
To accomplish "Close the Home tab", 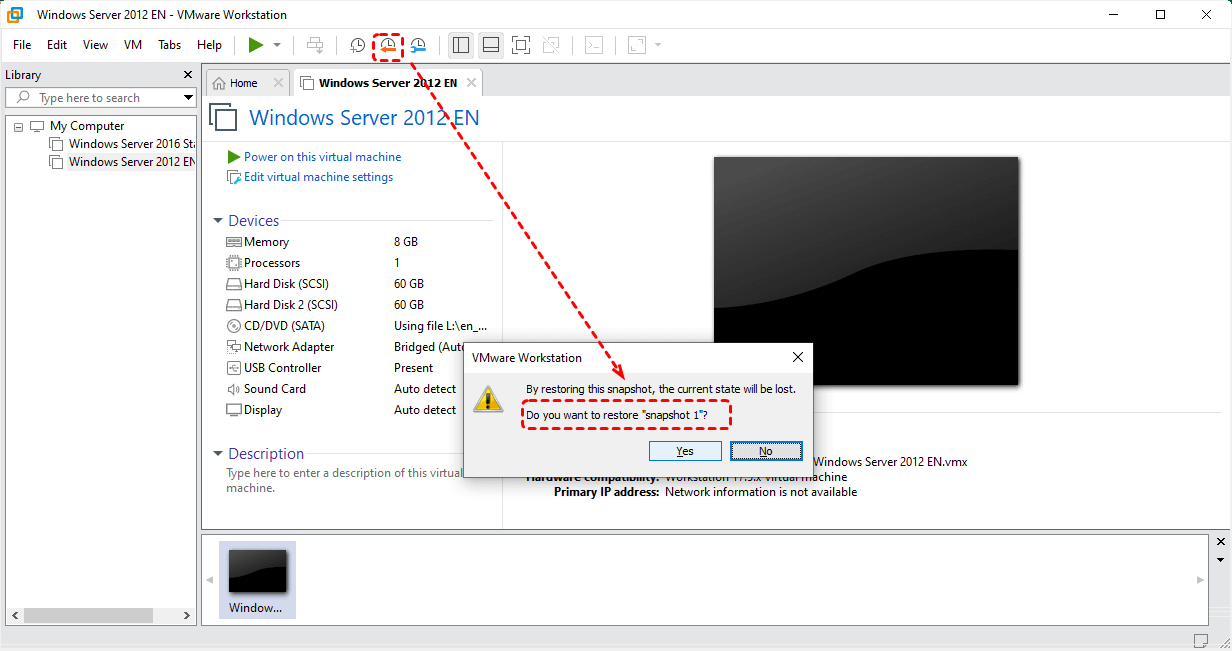I will point(278,83).
